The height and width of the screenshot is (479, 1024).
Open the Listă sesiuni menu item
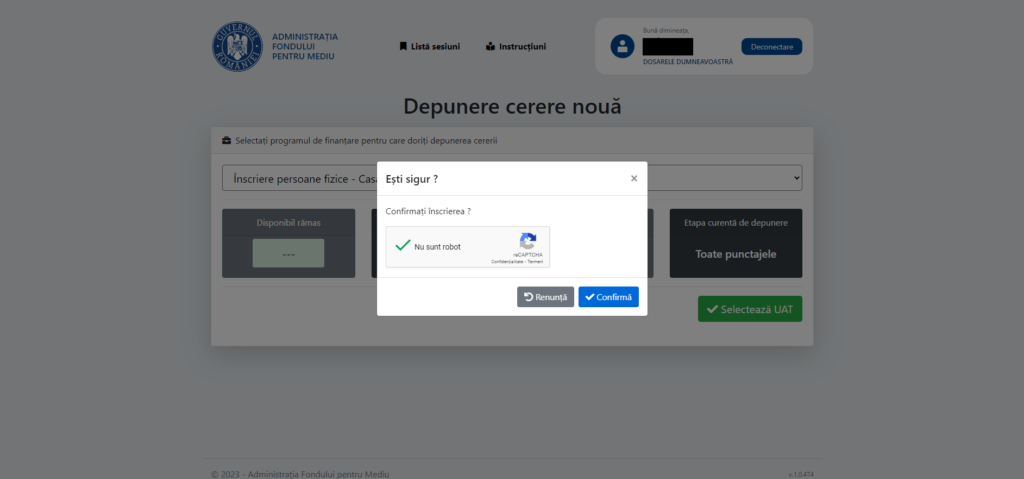(x=430, y=46)
